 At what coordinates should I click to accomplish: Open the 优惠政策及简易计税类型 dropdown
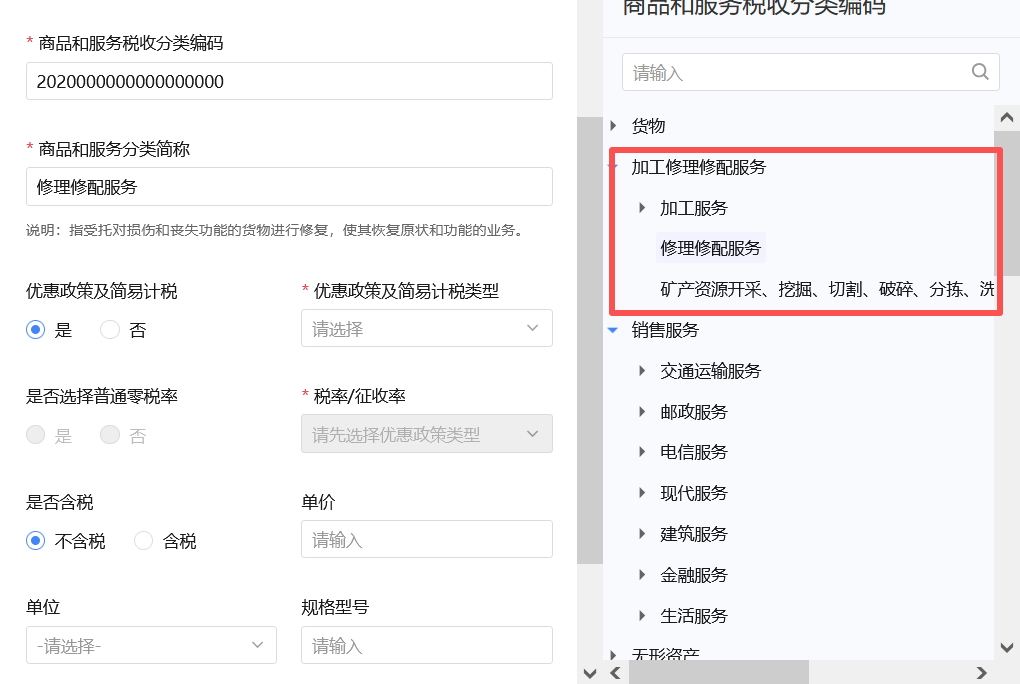[427, 328]
